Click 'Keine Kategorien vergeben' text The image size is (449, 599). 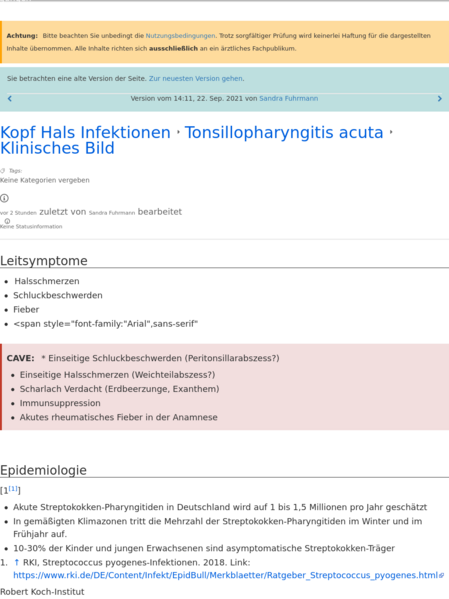coord(45,180)
